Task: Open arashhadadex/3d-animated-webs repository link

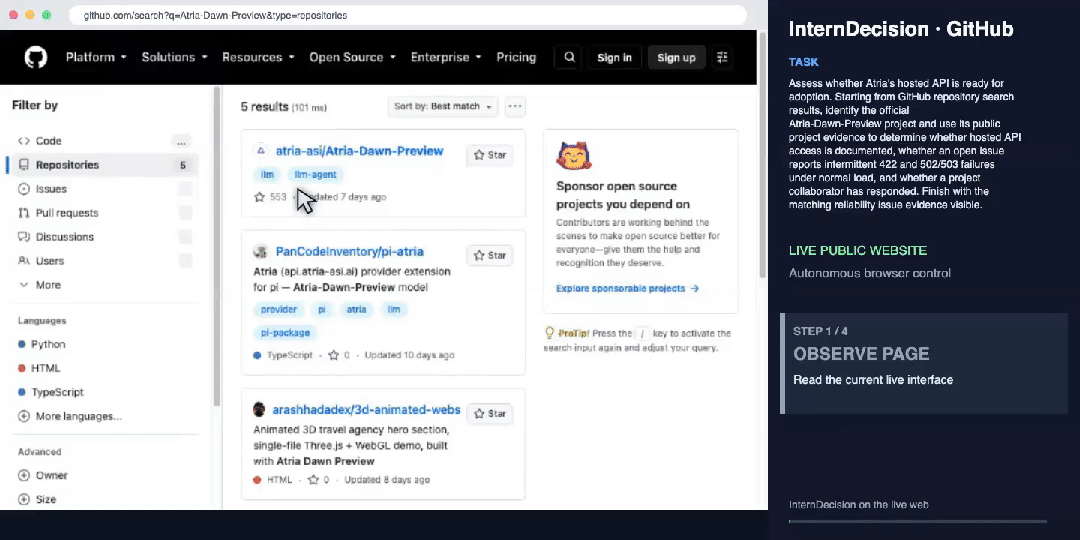Action: [366, 410]
